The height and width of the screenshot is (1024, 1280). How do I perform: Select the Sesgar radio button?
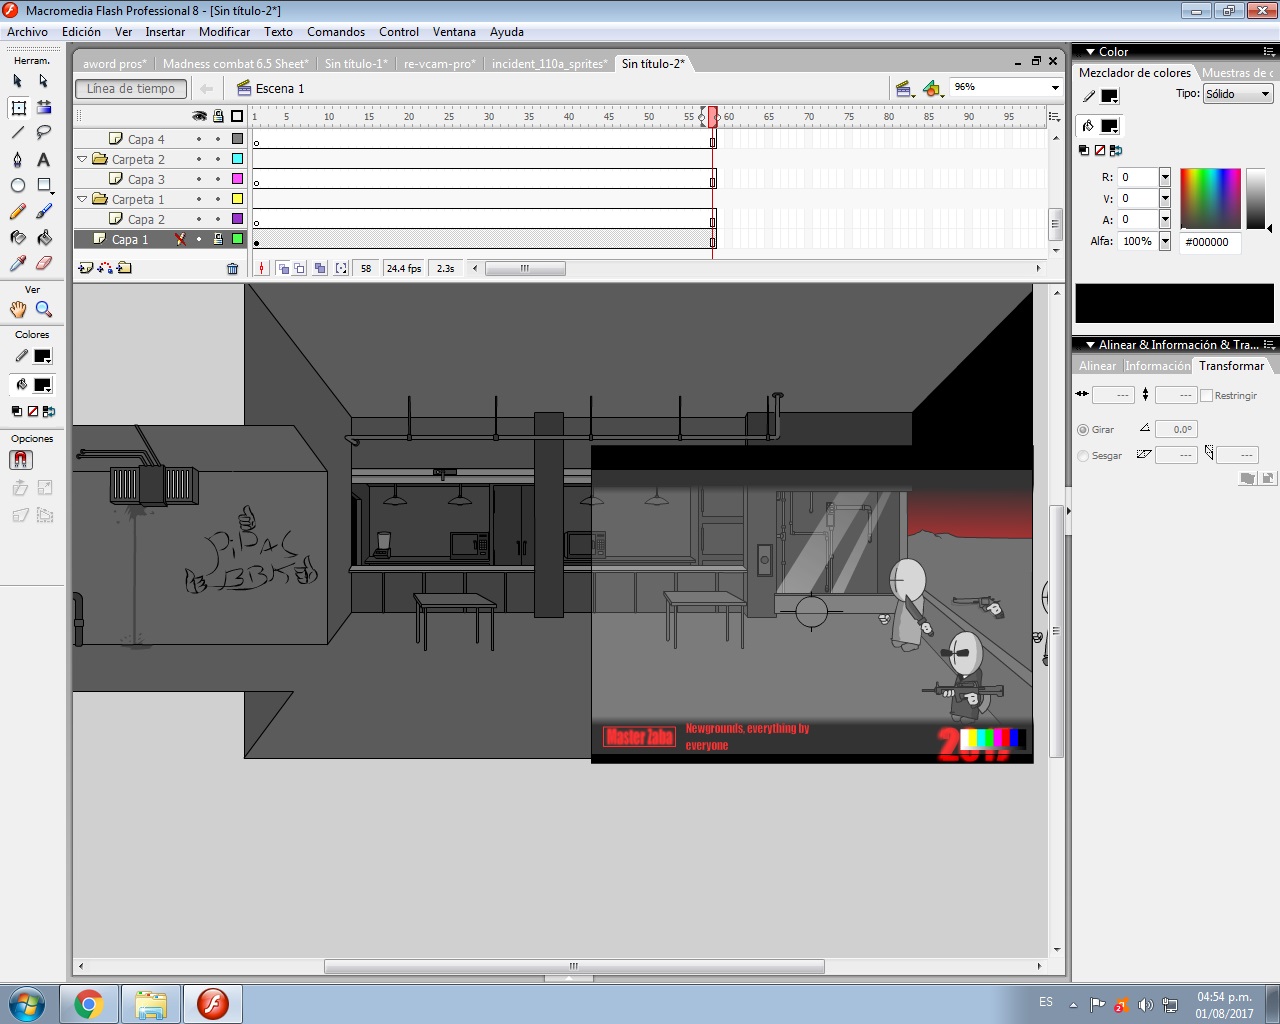(x=1083, y=456)
